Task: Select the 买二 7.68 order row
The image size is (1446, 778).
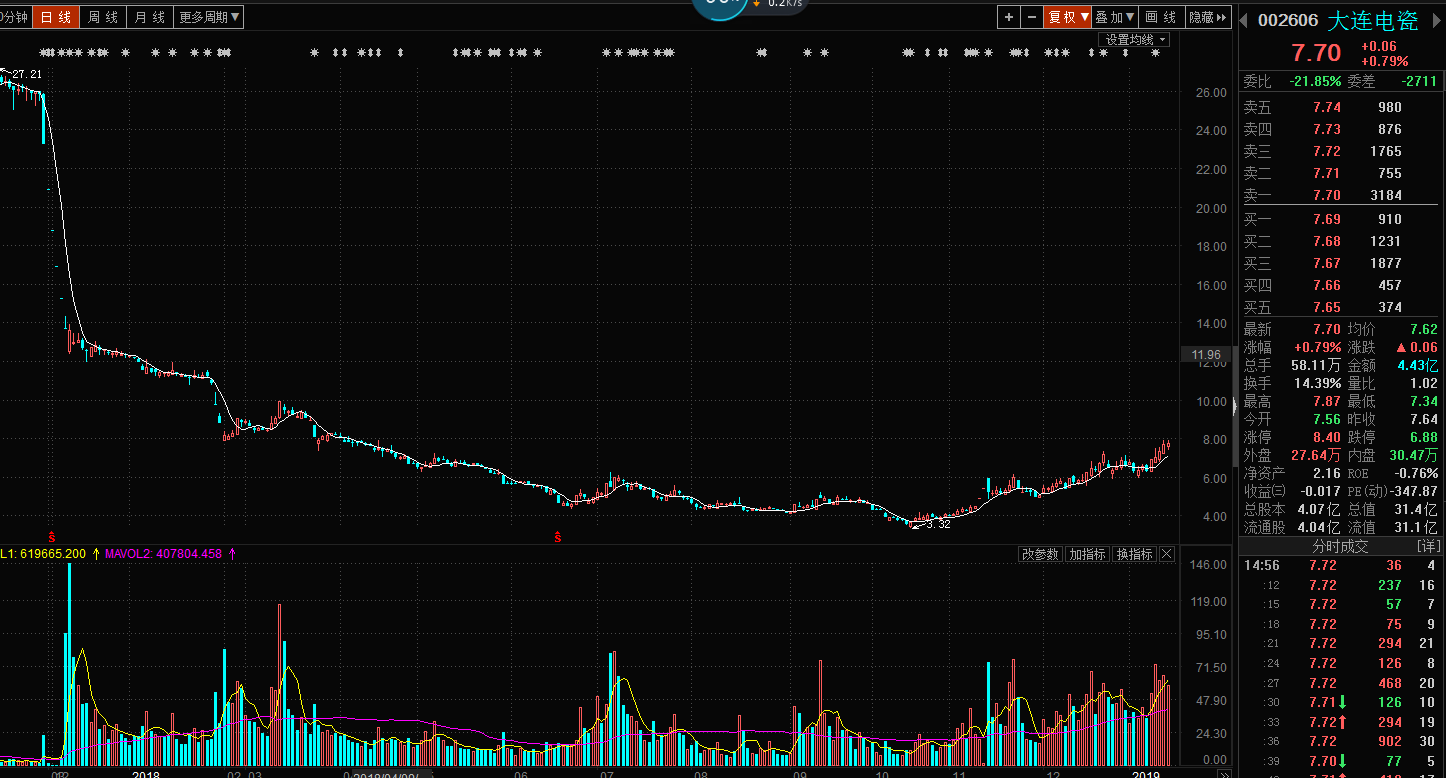Action: 1341,241
